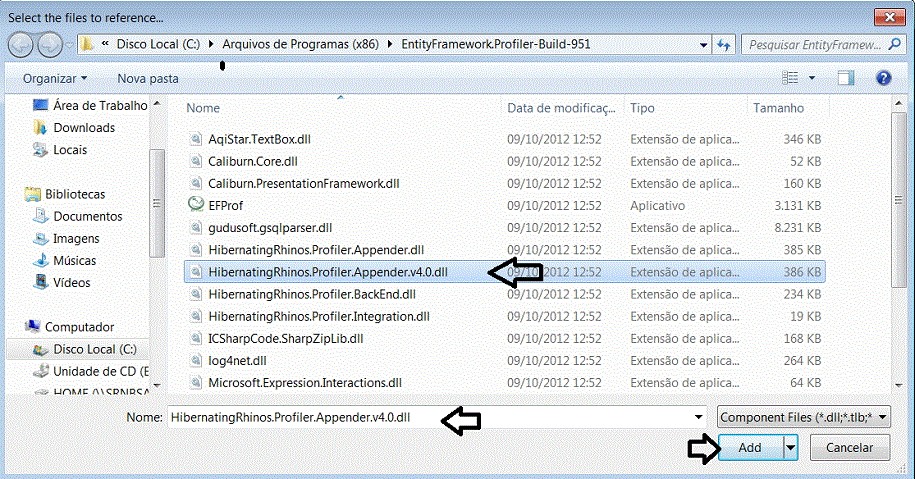Sort by Data de modificação column header
Screen dimensions: 915x479
point(561,108)
